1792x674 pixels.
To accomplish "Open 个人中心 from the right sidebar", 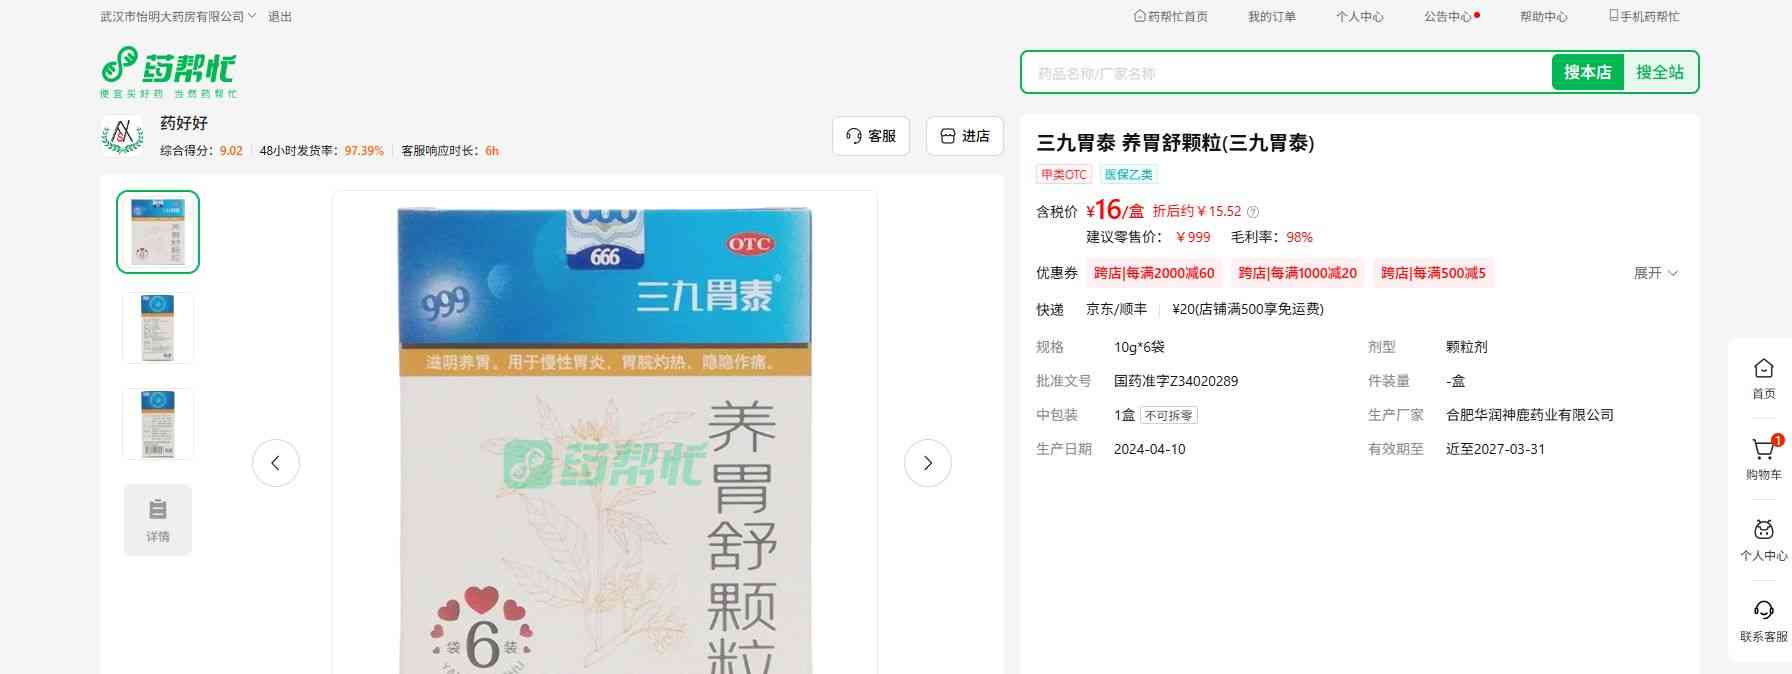I will [x=1763, y=532].
